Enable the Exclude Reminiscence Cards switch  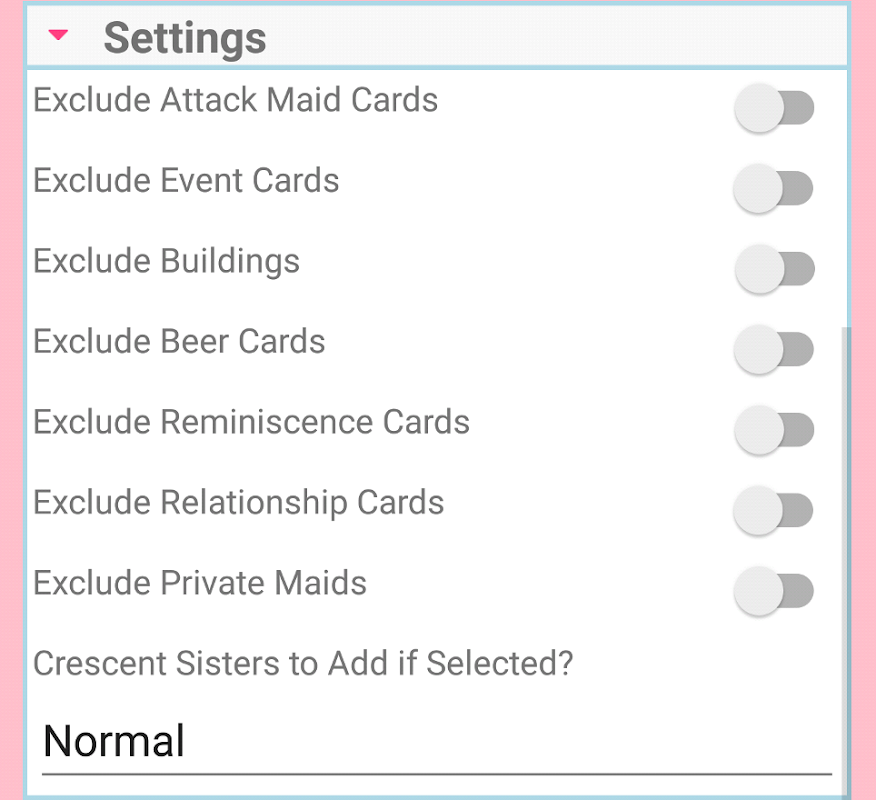coord(774,430)
